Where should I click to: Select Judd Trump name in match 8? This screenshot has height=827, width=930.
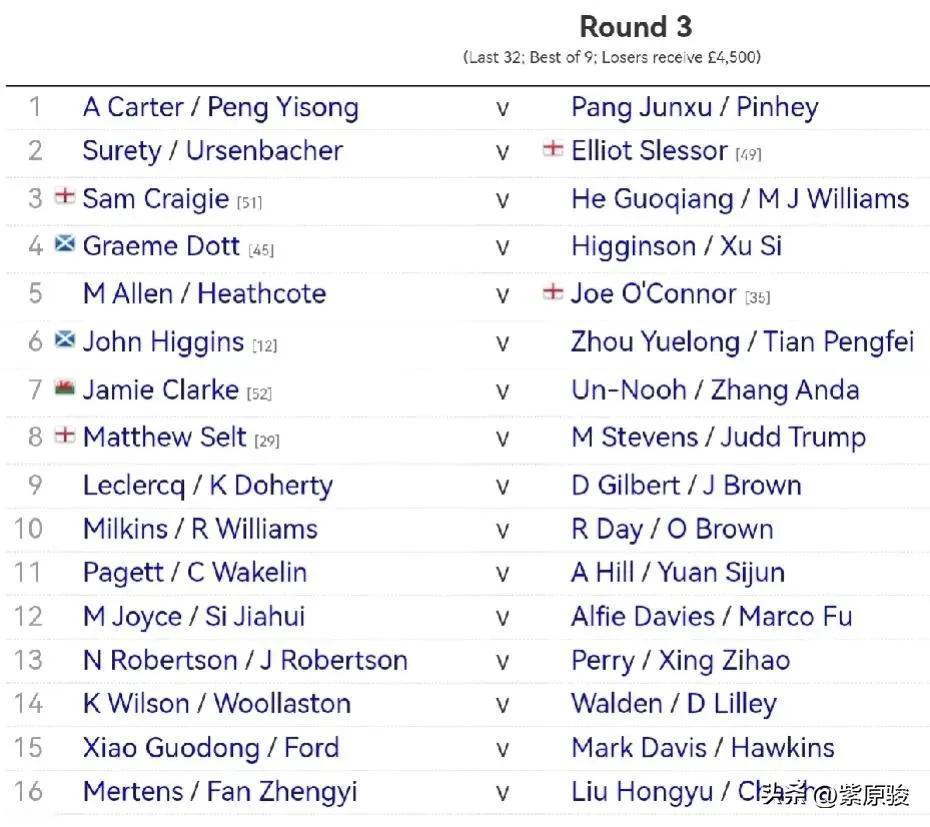click(793, 438)
